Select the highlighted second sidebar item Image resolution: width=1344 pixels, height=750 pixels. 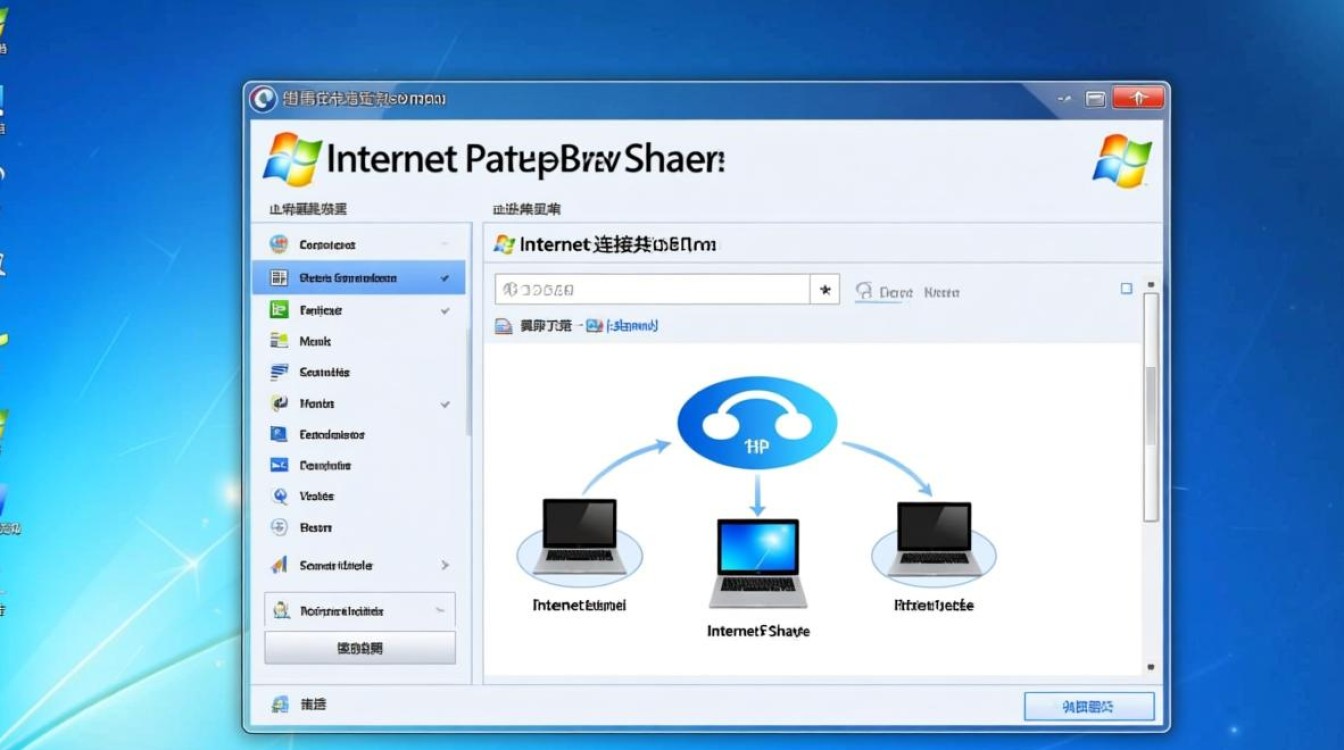(348, 278)
